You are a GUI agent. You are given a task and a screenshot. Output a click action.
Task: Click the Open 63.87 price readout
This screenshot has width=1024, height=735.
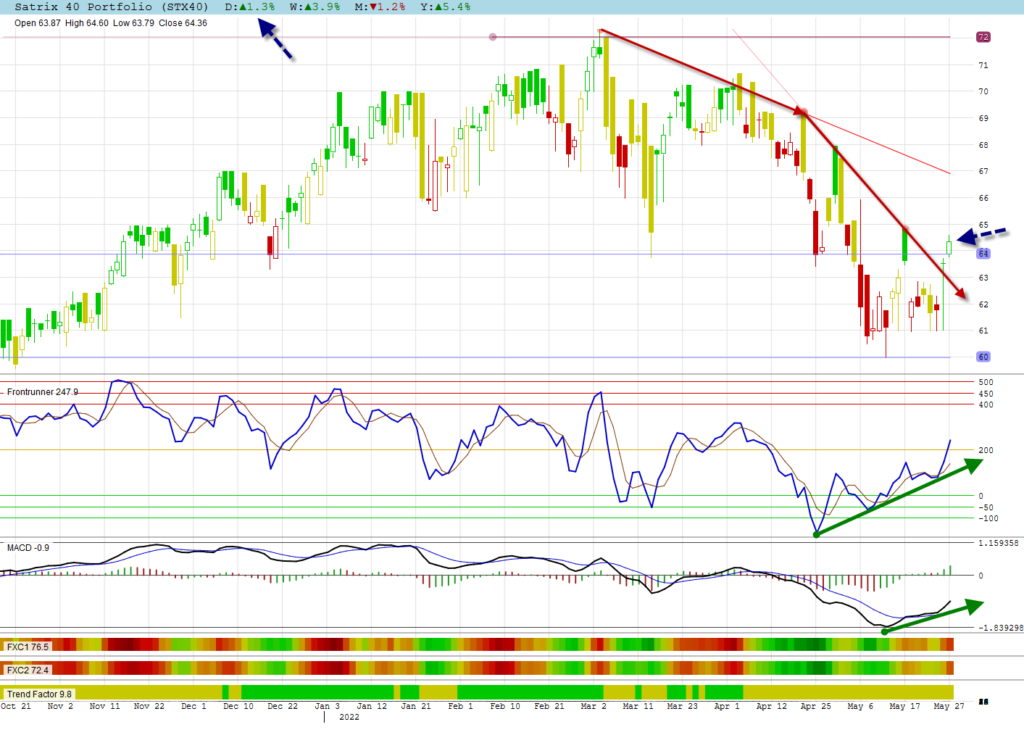point(37,23)
